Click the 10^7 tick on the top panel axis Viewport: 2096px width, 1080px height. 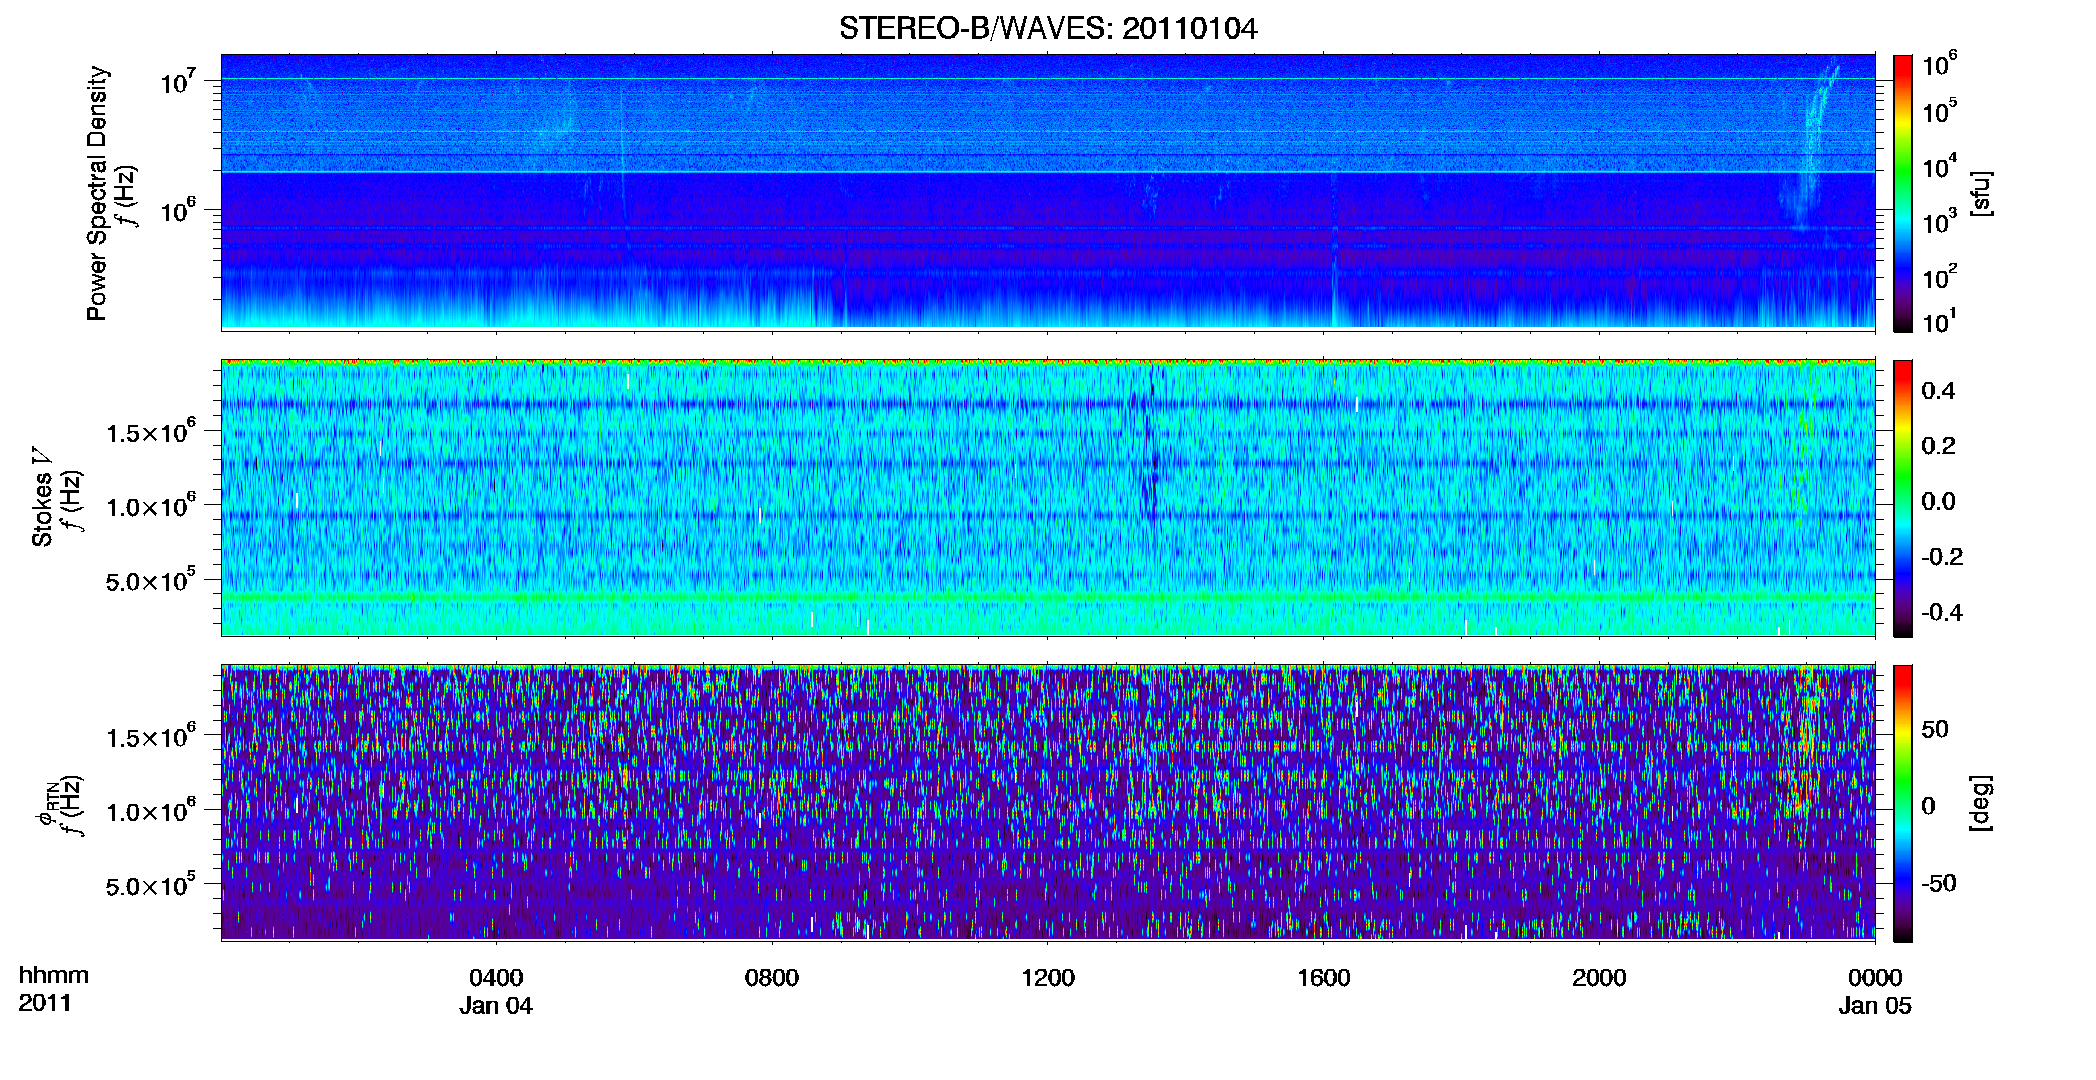pos(179,81)
